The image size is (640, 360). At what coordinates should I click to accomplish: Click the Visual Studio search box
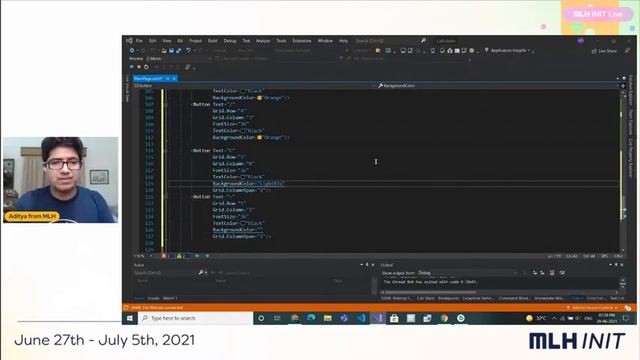tap(390, 41)
